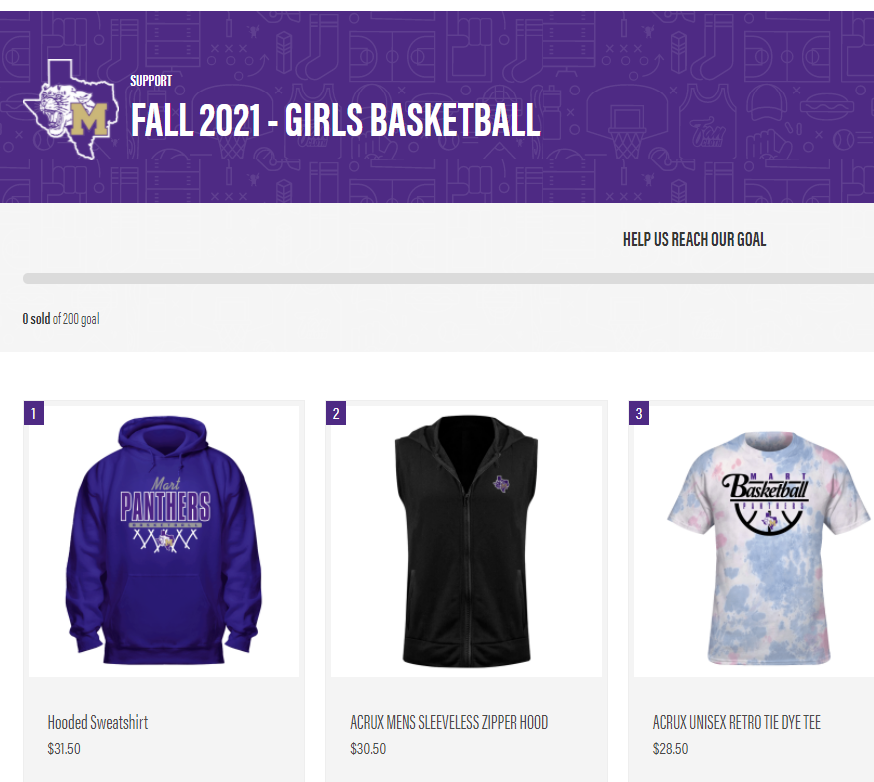The image size is (874, 782).
Task: Click the 0 sold of 200 goal text
Action: [61, 319]
